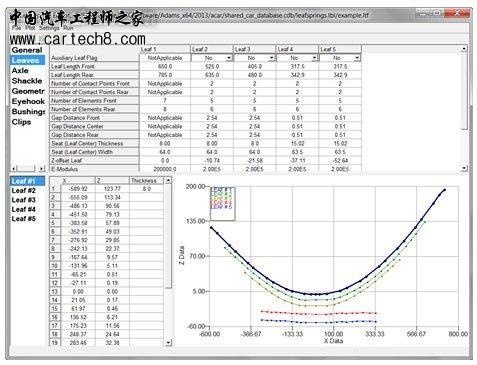The image size is (477, 365).
Task: Open the Plot menu
Action: point(30,28)
